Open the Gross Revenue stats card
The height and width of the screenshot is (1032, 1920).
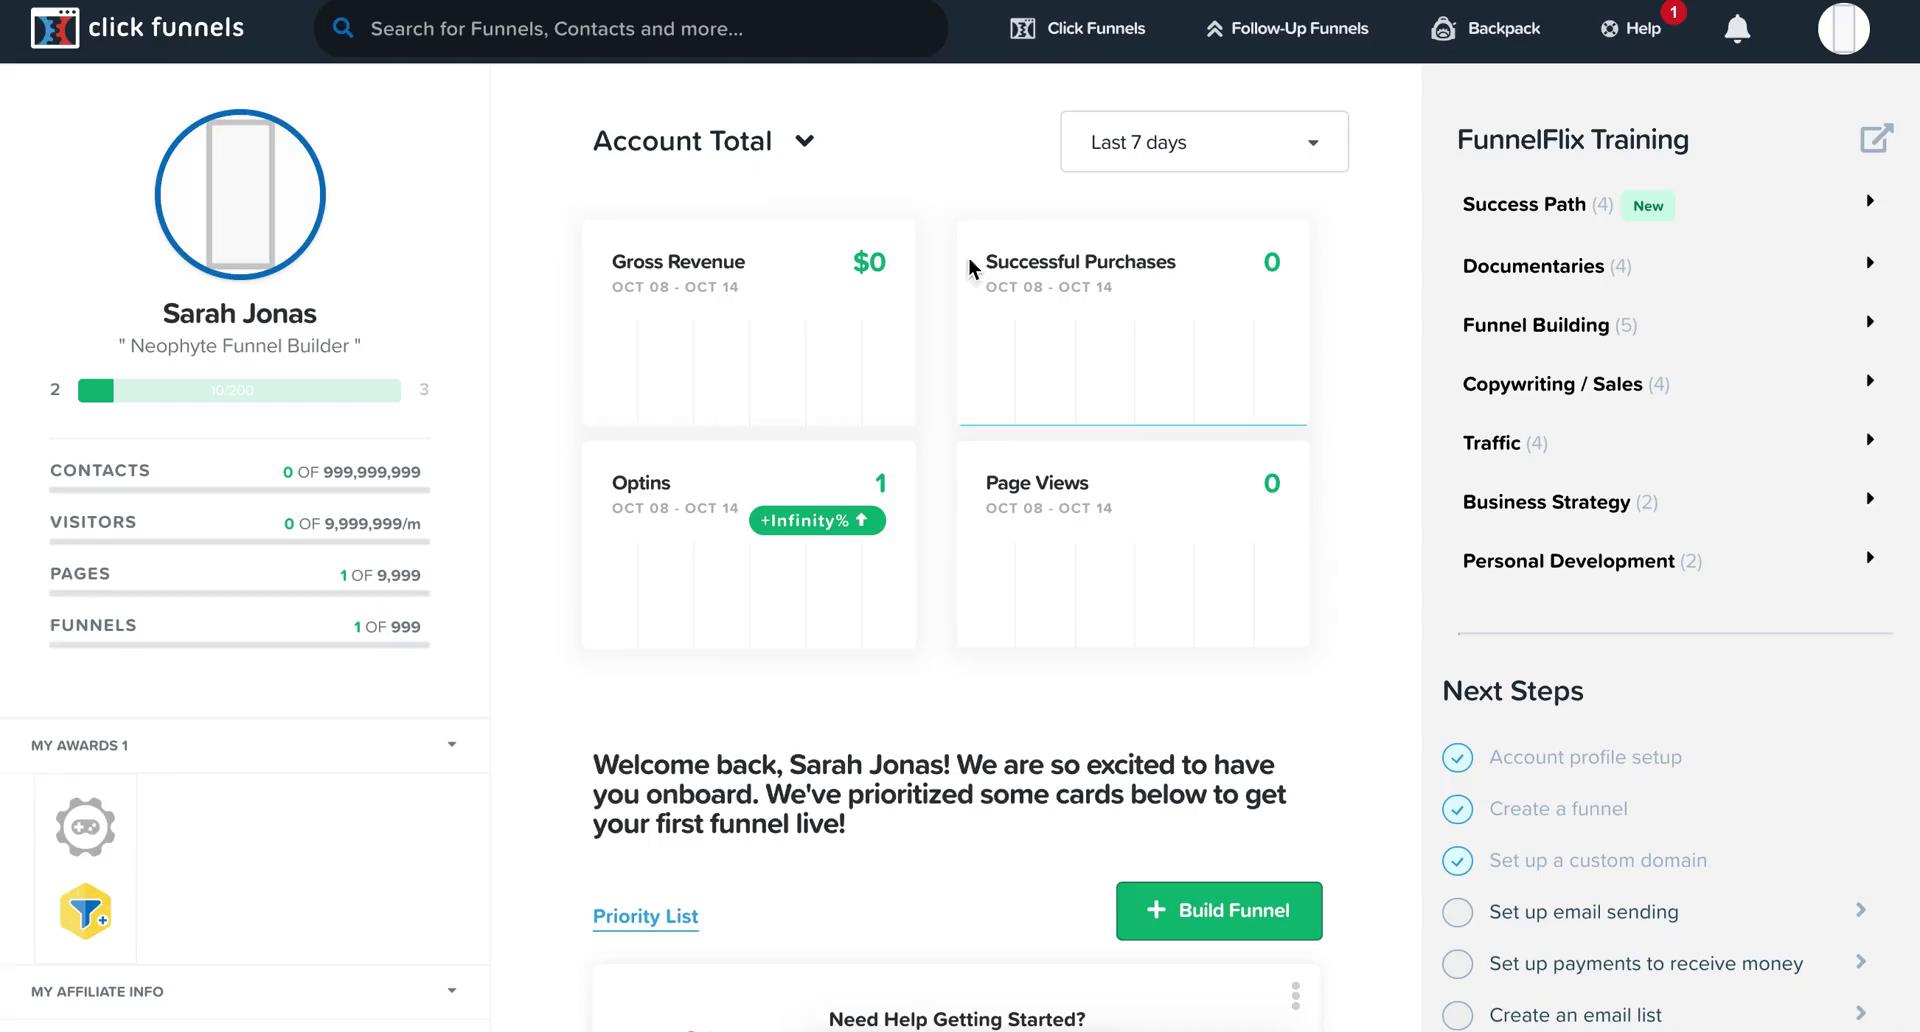tap(749, 323)
